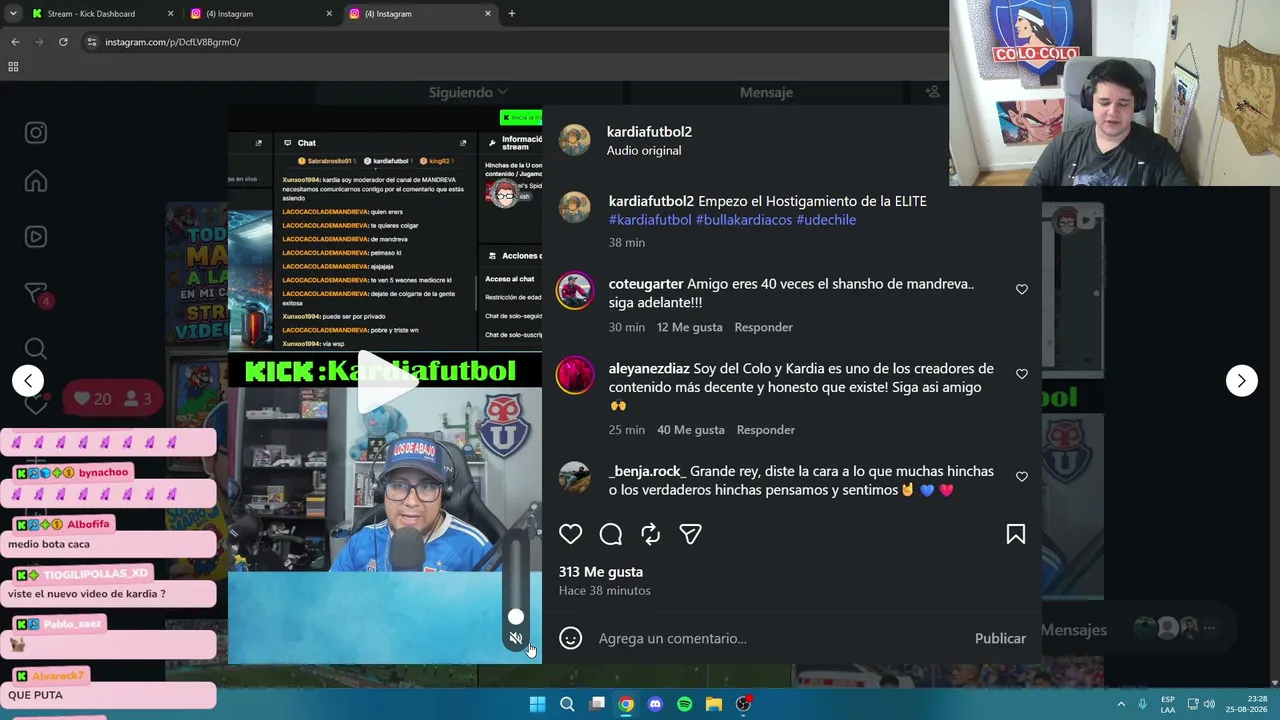Screen dimensions: 1280x720
Task: Go to the next post arrow
Action: pyautogui.click(x=1241, y=380)
